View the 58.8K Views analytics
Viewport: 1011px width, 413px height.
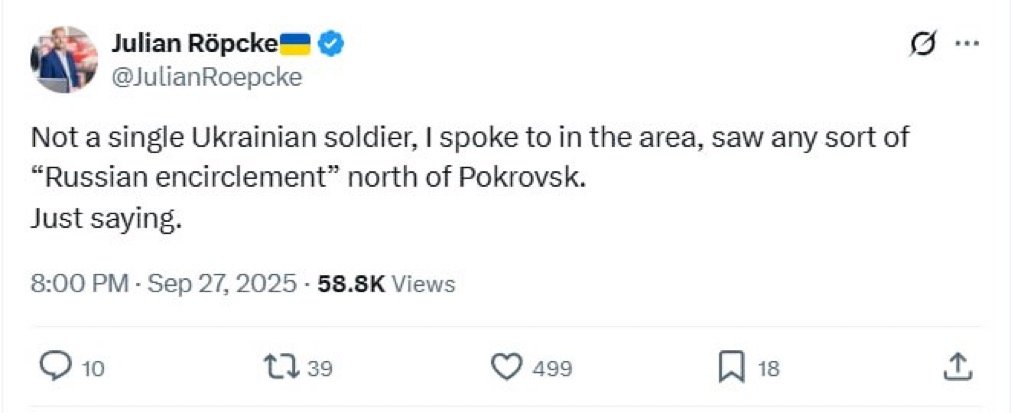coord(386,284)
